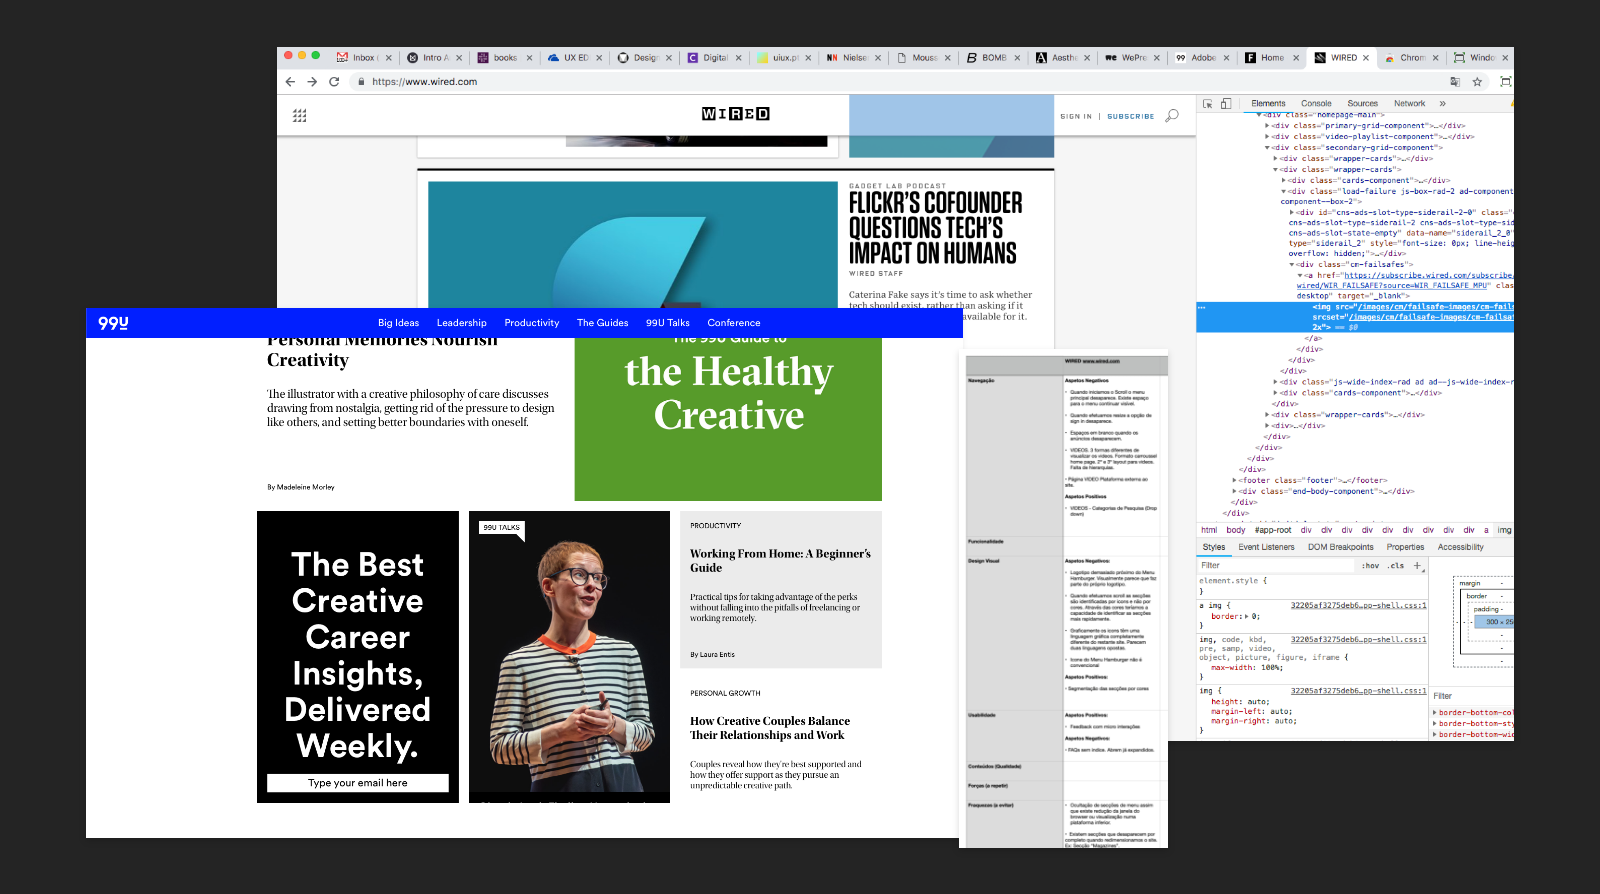Open the Sources tab in DevTools

pyautogui.click(x=1362, y=103)
